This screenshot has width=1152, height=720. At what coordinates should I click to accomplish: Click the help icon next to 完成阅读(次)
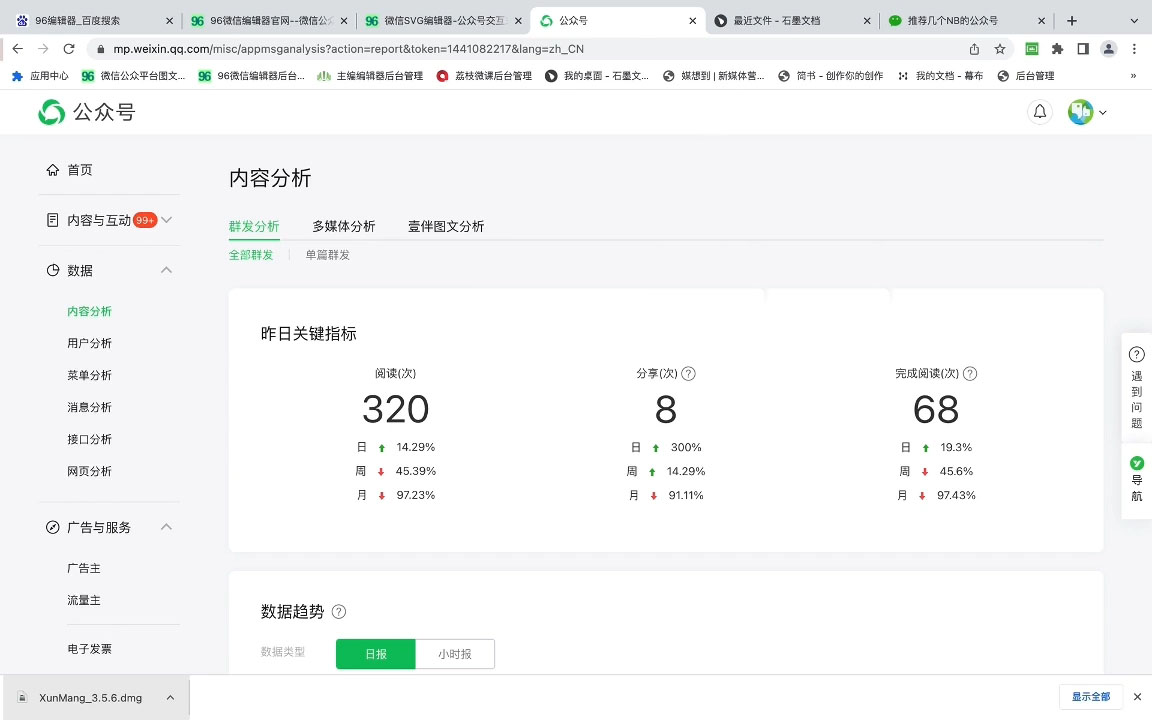click(x=970, y=374)
